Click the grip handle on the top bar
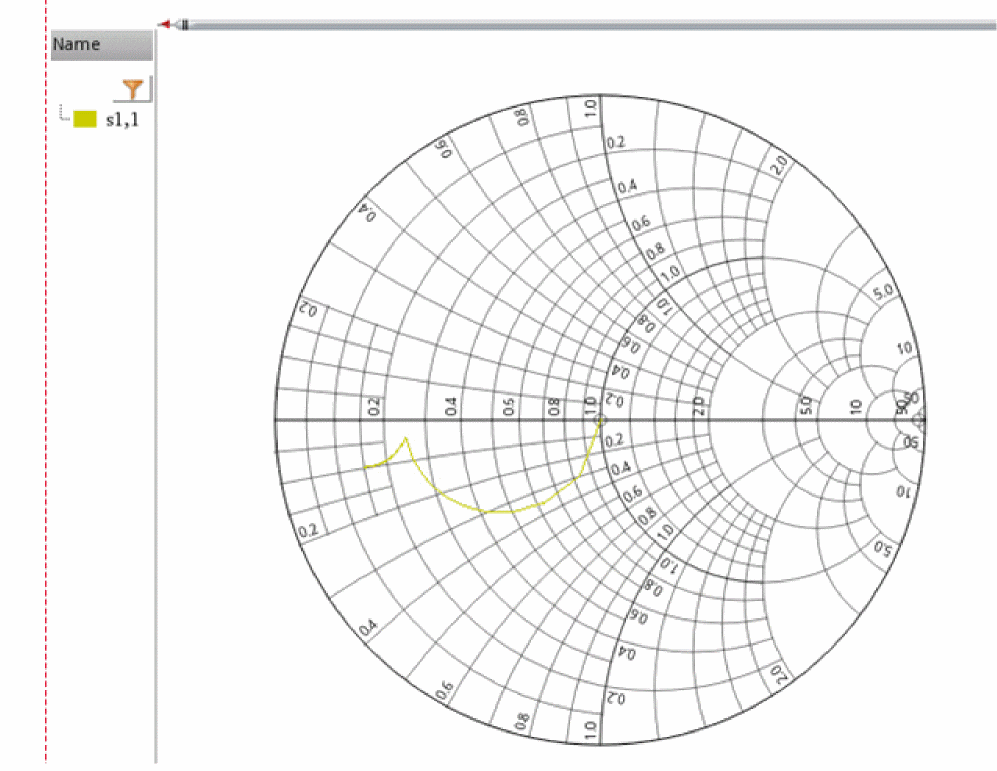 coord(185,24)
